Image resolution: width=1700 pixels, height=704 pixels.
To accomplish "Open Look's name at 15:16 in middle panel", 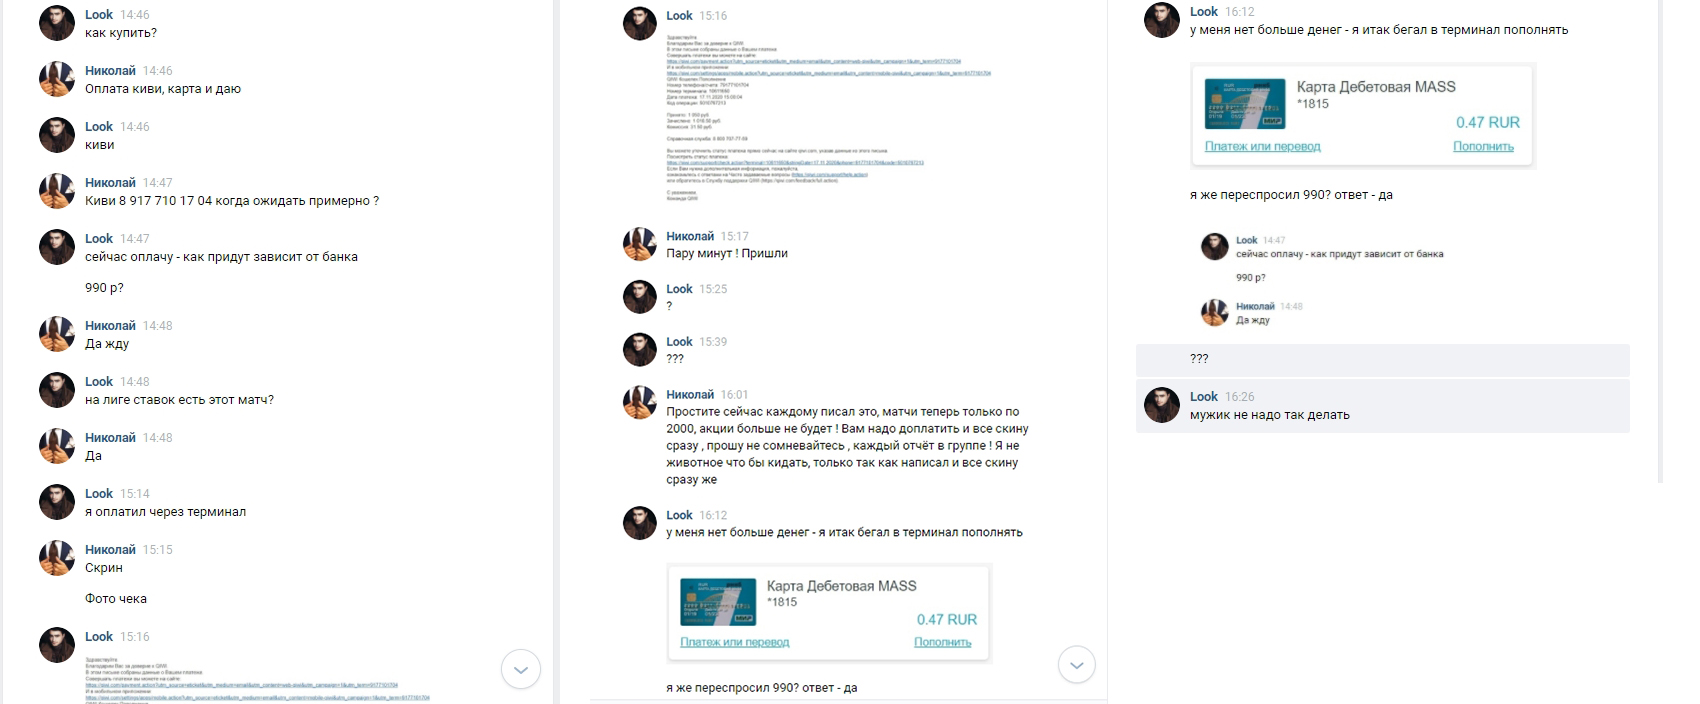I will click(x=679, y=15).
